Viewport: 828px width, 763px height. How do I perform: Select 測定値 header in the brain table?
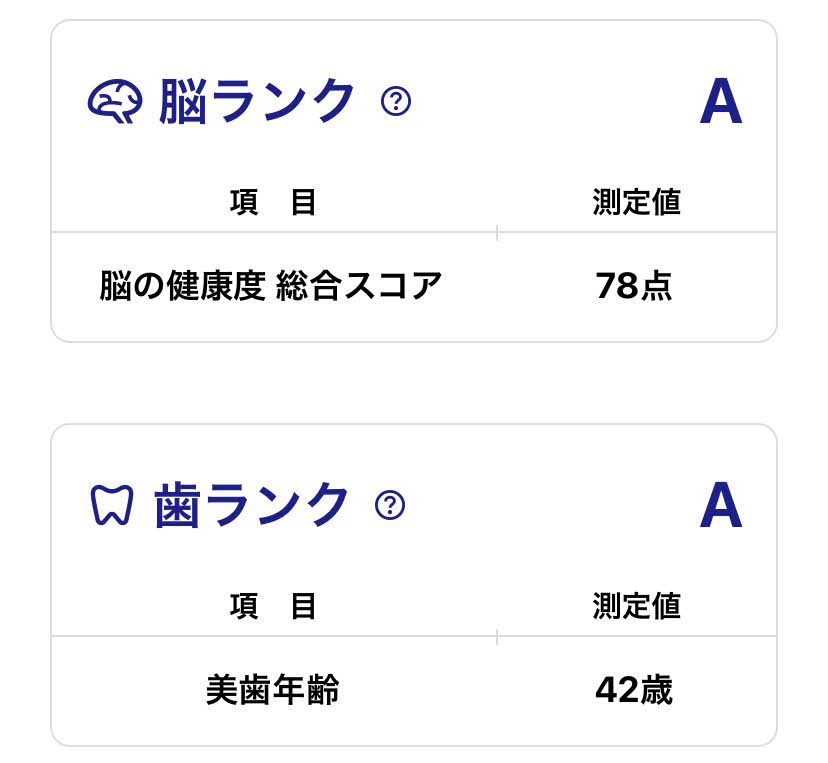(636, 203)
